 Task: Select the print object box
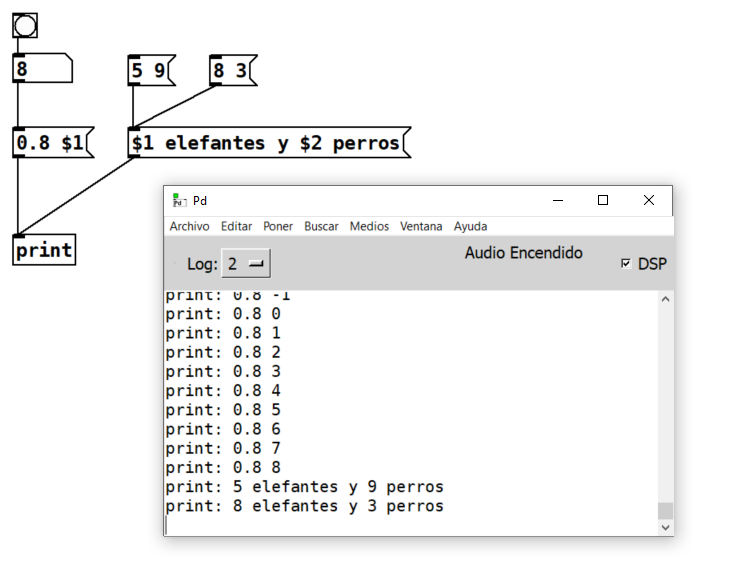pyautogui.click(x=44, y=250)
